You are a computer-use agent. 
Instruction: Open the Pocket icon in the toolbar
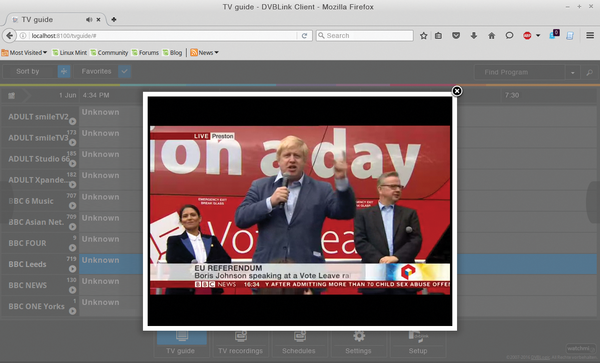coord(456,36)
